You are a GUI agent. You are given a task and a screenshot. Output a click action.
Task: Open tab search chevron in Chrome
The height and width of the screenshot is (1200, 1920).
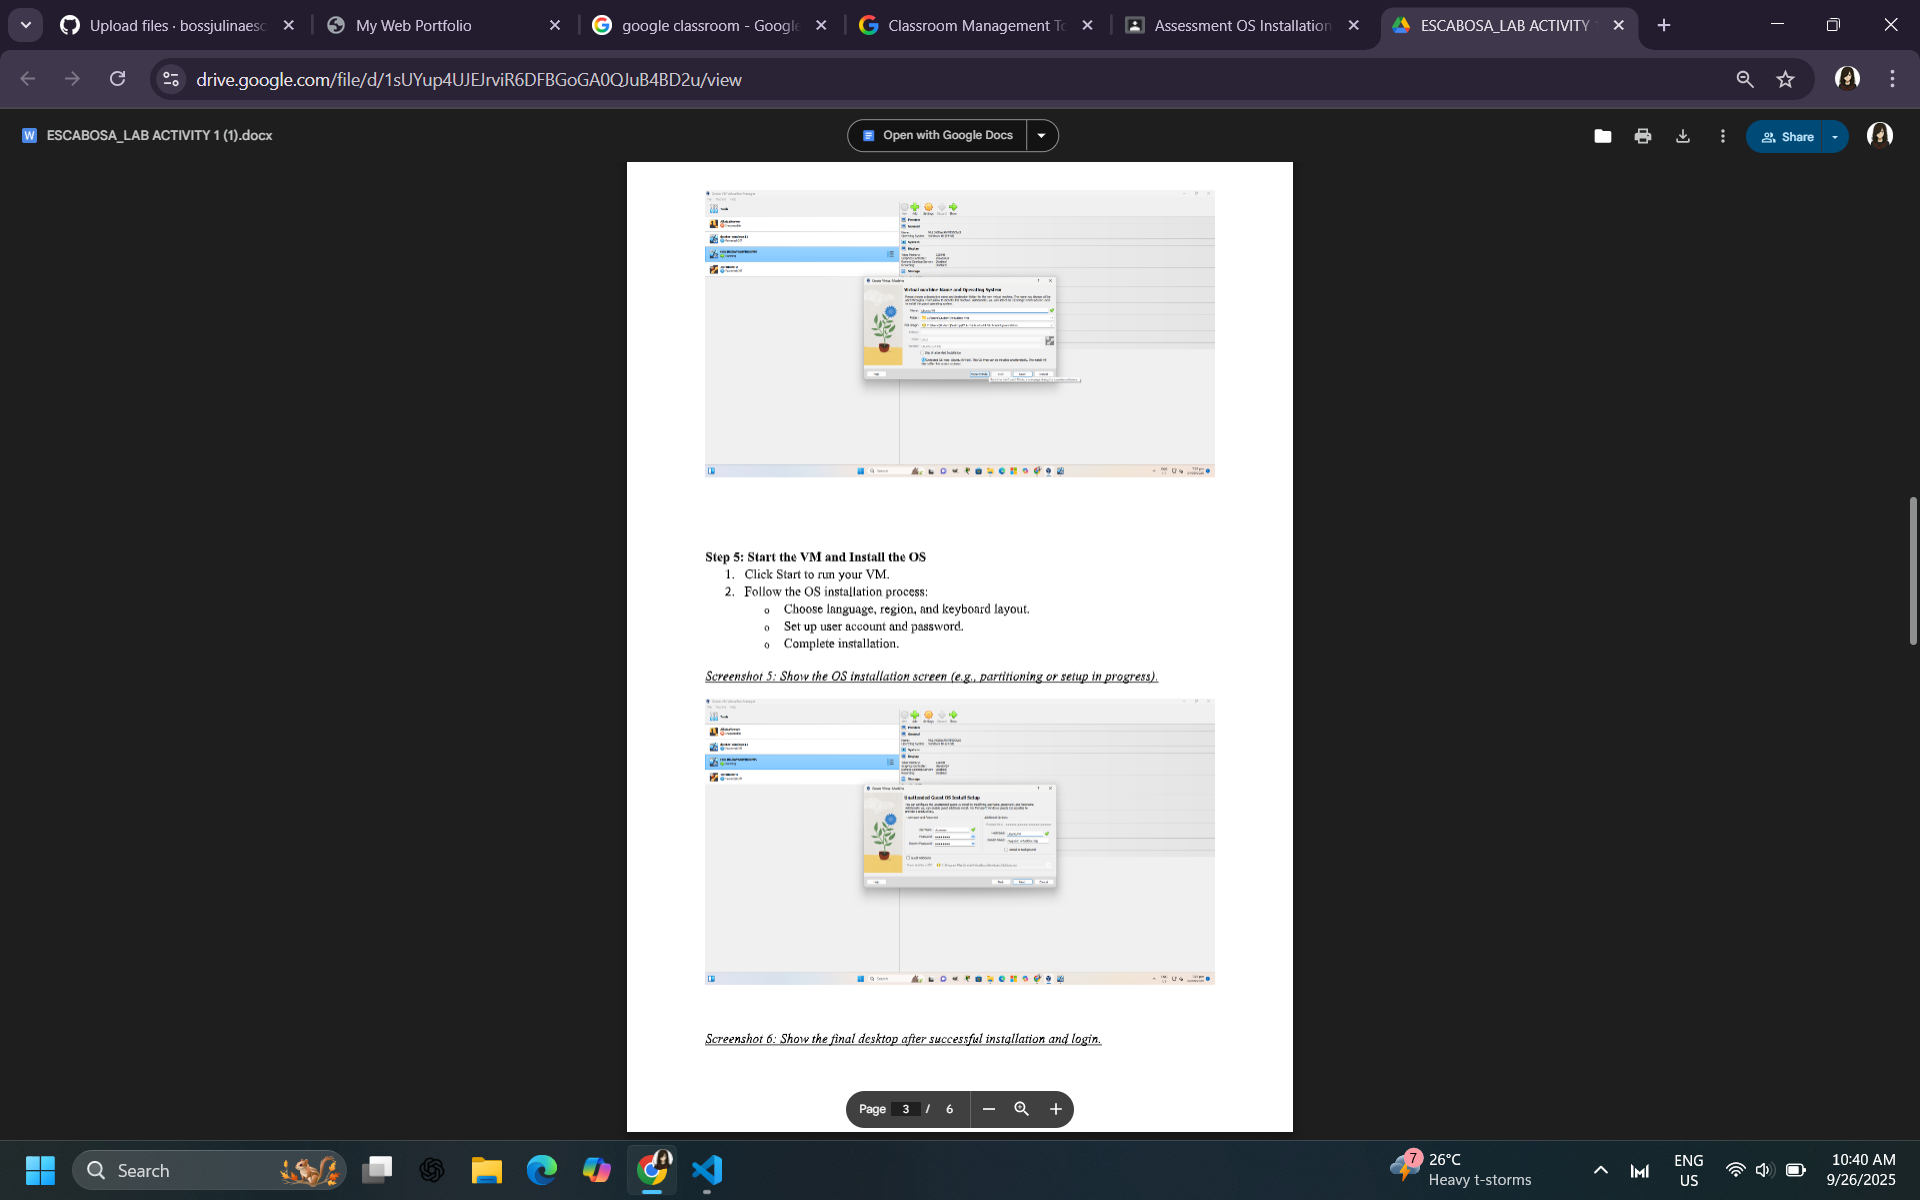25,25
